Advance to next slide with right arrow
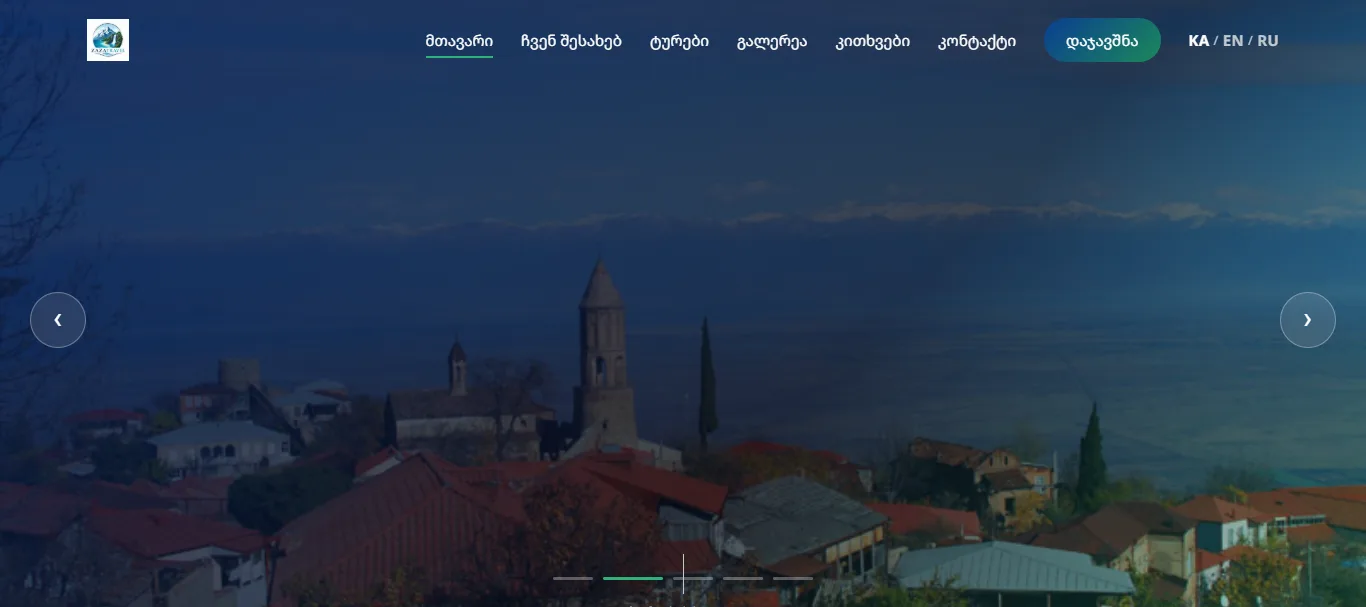The width and height of the screenshot is (1366, 607). click(x=1308, y=320)
